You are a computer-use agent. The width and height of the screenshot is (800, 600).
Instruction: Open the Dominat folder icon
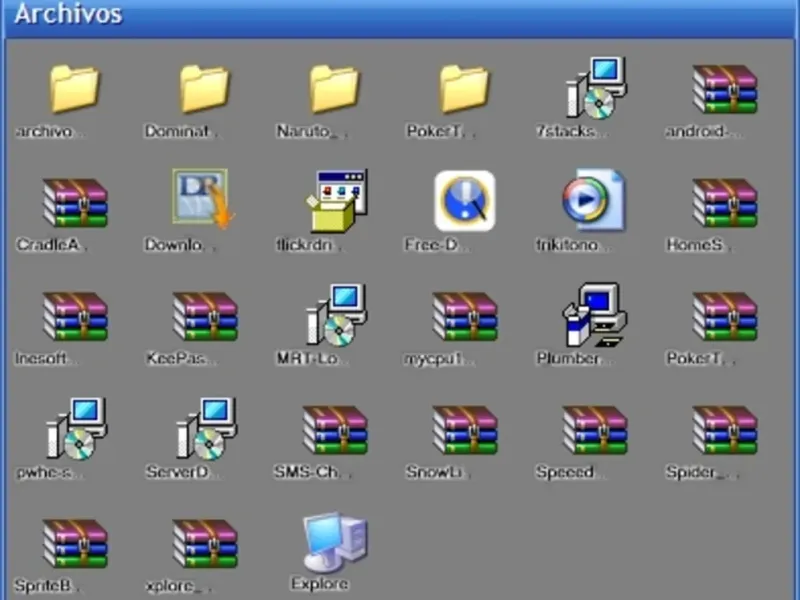(x=205, y=88)
